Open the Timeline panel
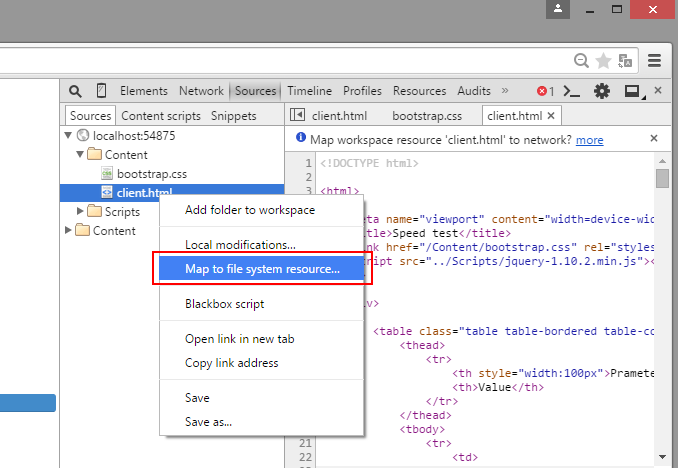678x468 pixels. pyautogui.click(x=310, y=91)
